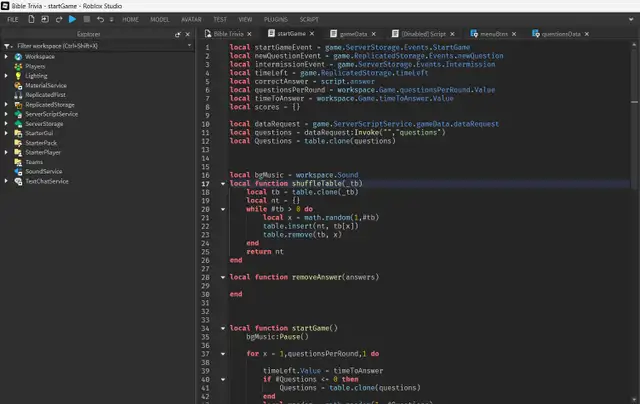The height and width of the screenshot is (404, 640).
Task: Expand the Workspace tree node
Action: point(6,57)
